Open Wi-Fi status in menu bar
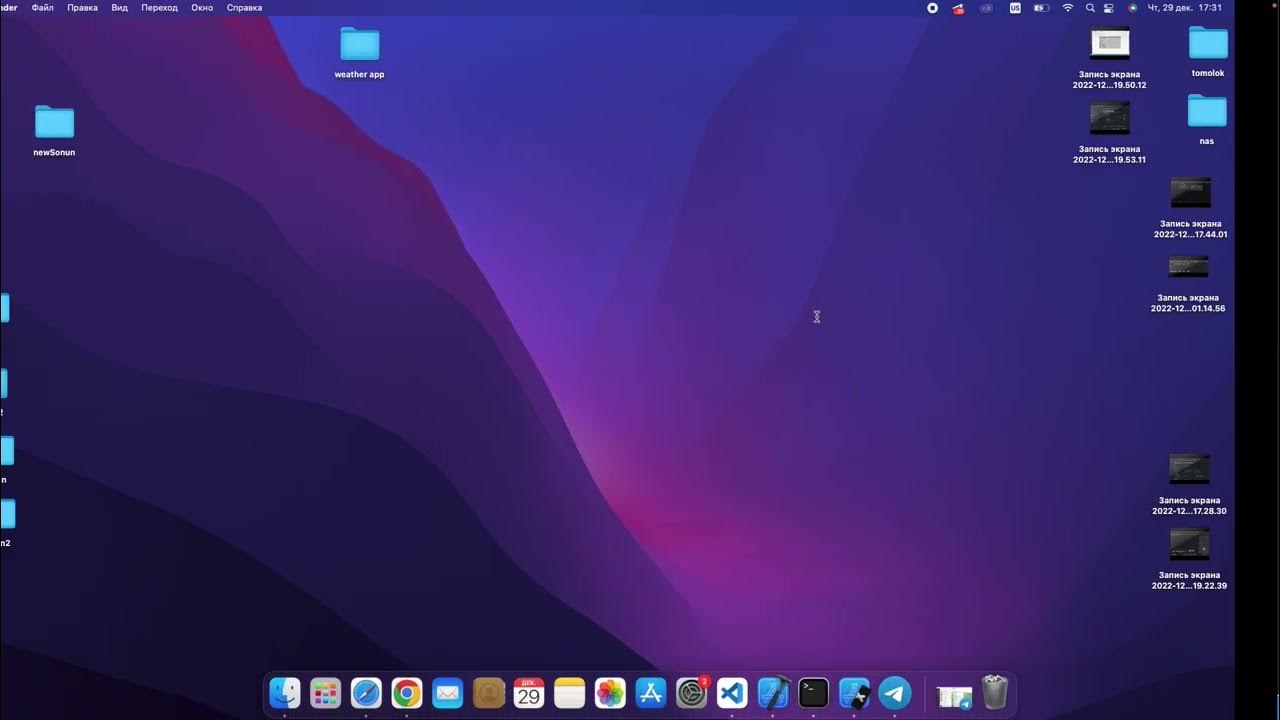This screenshot has width=1280, height=720. point(1067,8)
